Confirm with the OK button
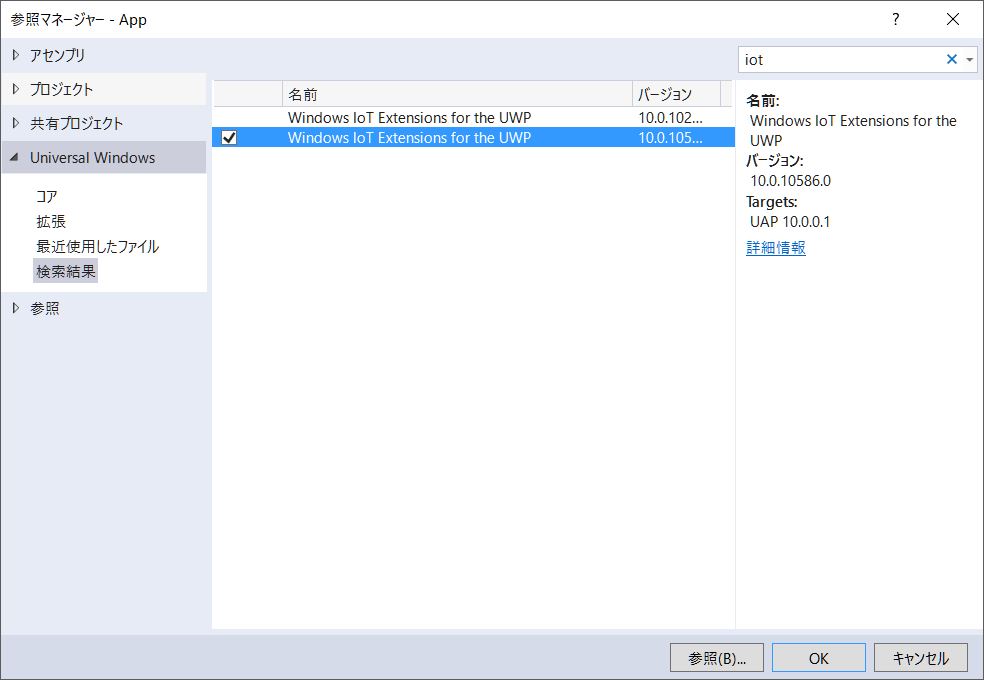 pyautogui.click(x=818, y=657)
